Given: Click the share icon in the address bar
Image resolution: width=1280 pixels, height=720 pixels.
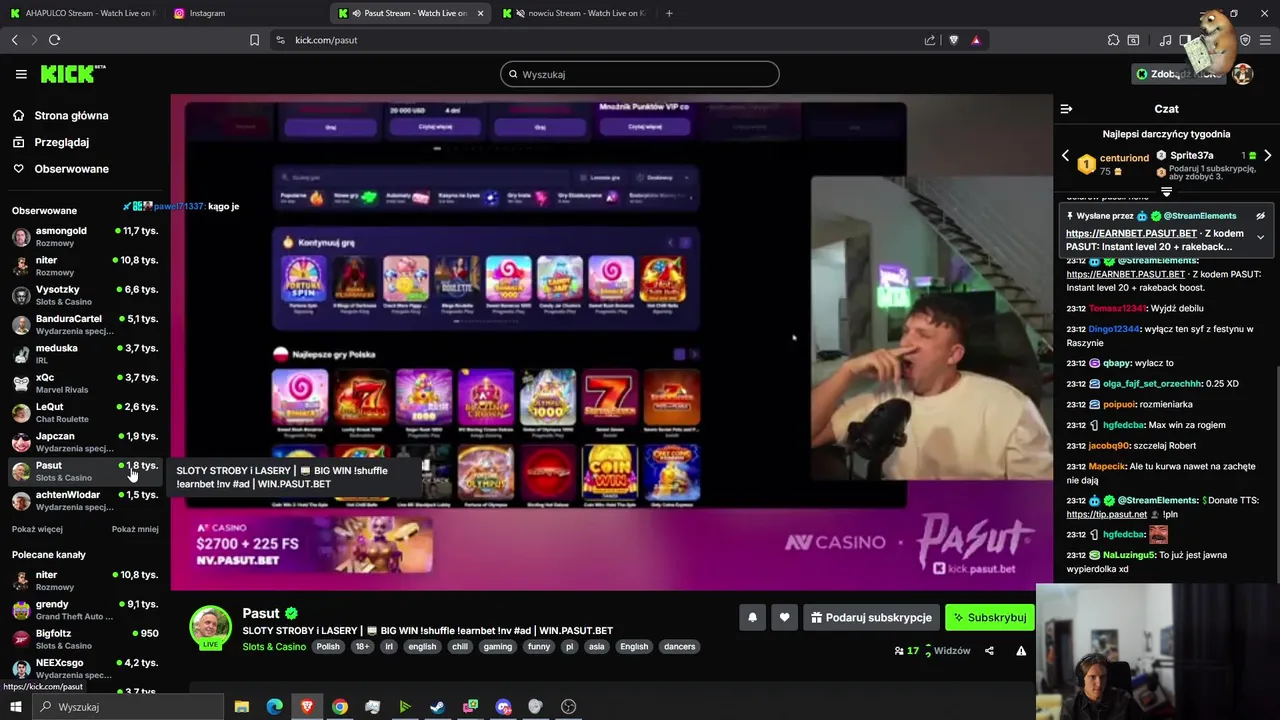Looking at the screenshot, I should [930, 40].
